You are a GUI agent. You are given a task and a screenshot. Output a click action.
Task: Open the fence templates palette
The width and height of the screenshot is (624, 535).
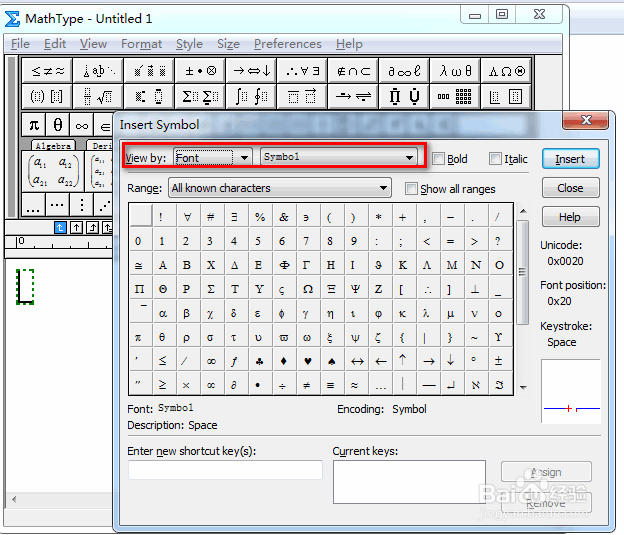tap(47, 96)
